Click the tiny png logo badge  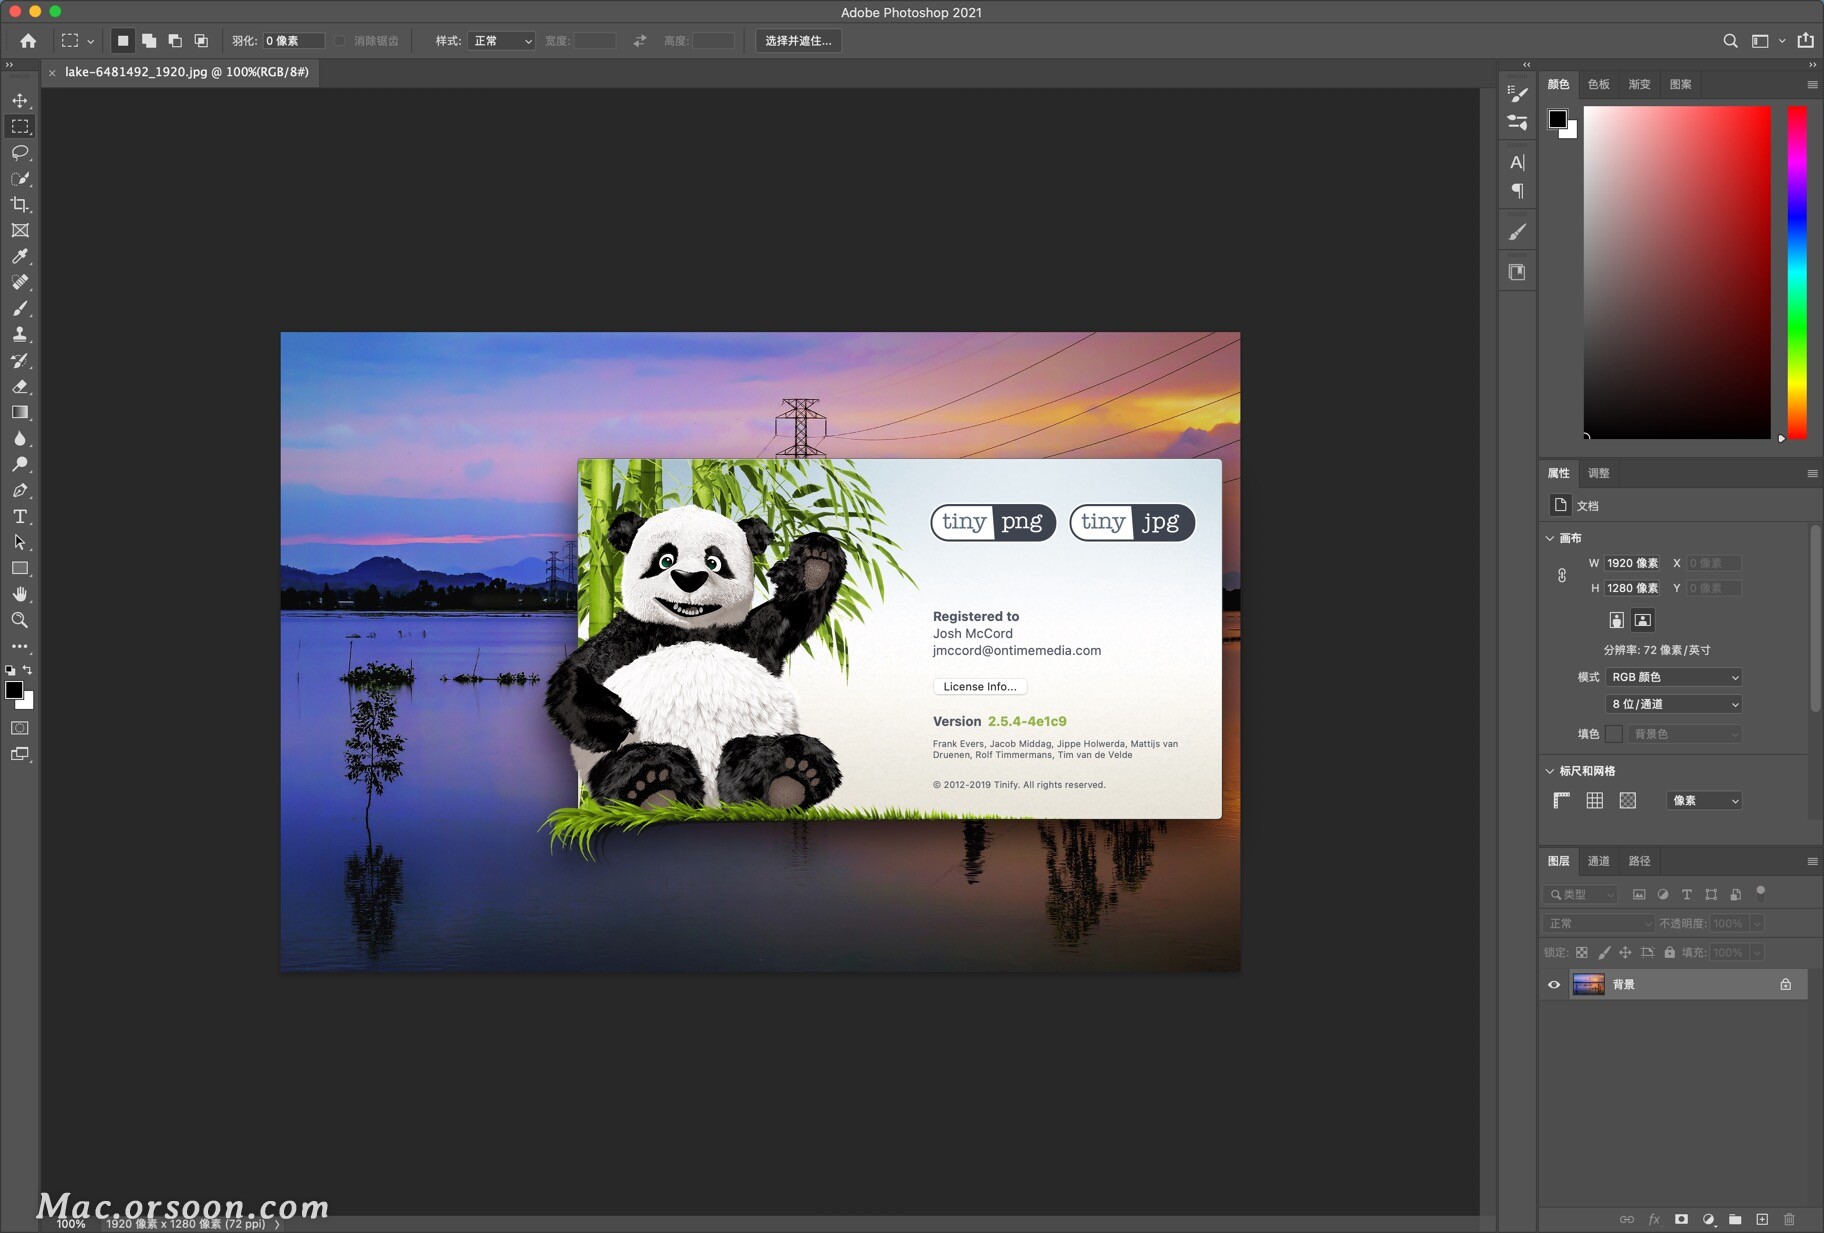point(993,522)
